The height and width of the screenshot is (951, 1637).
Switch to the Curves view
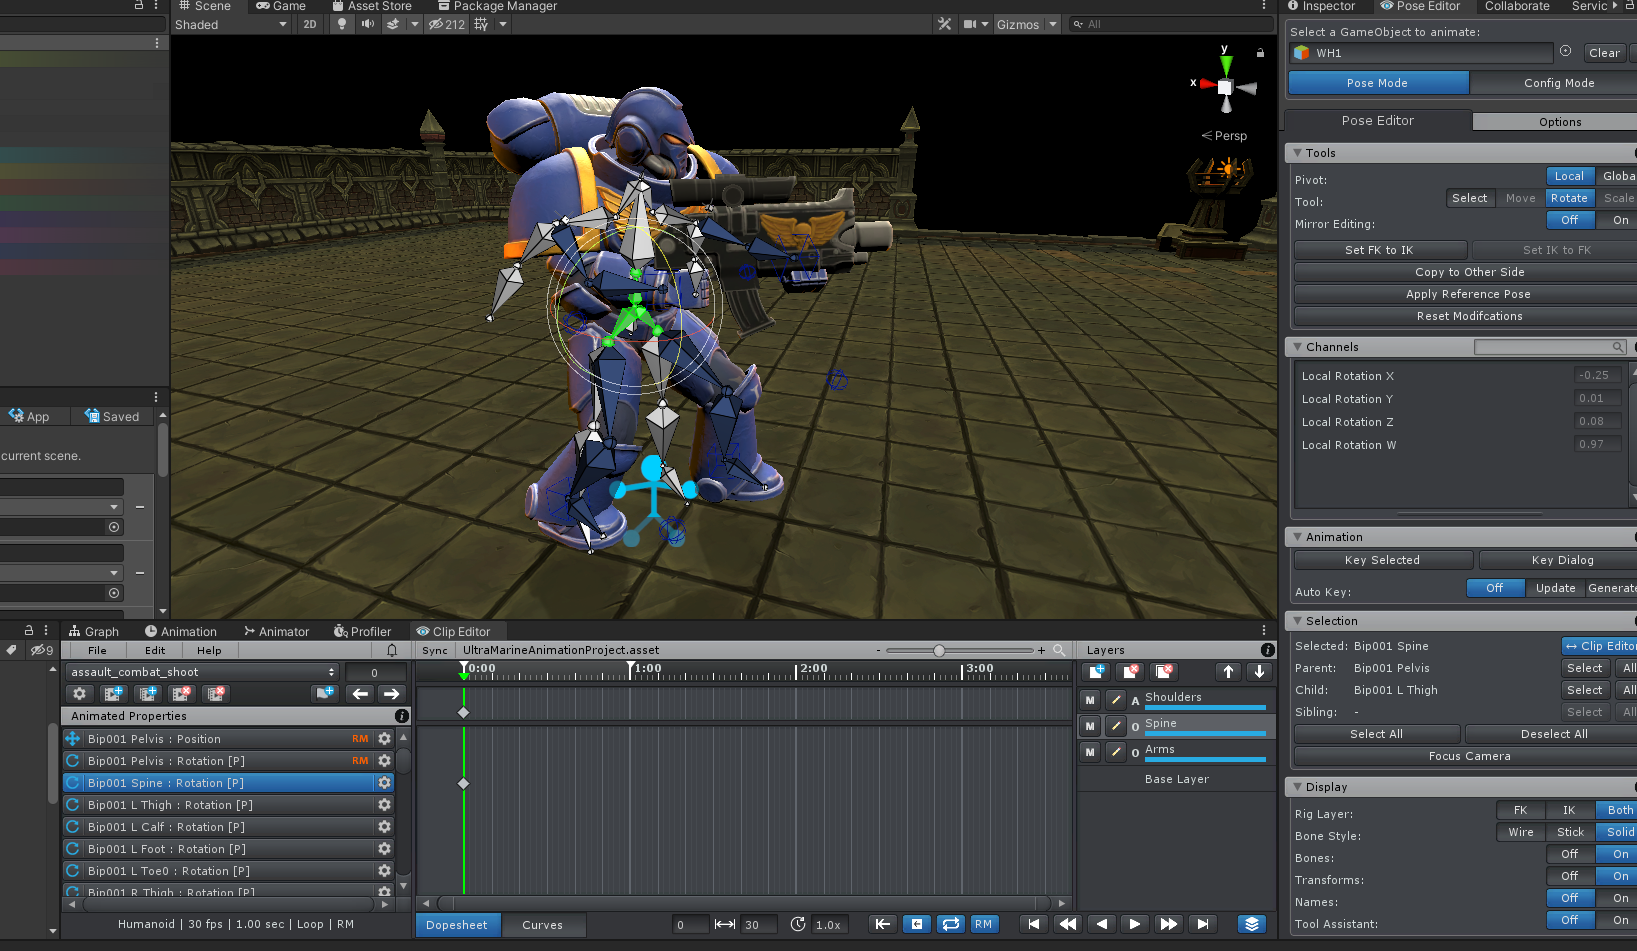[543, 925]
